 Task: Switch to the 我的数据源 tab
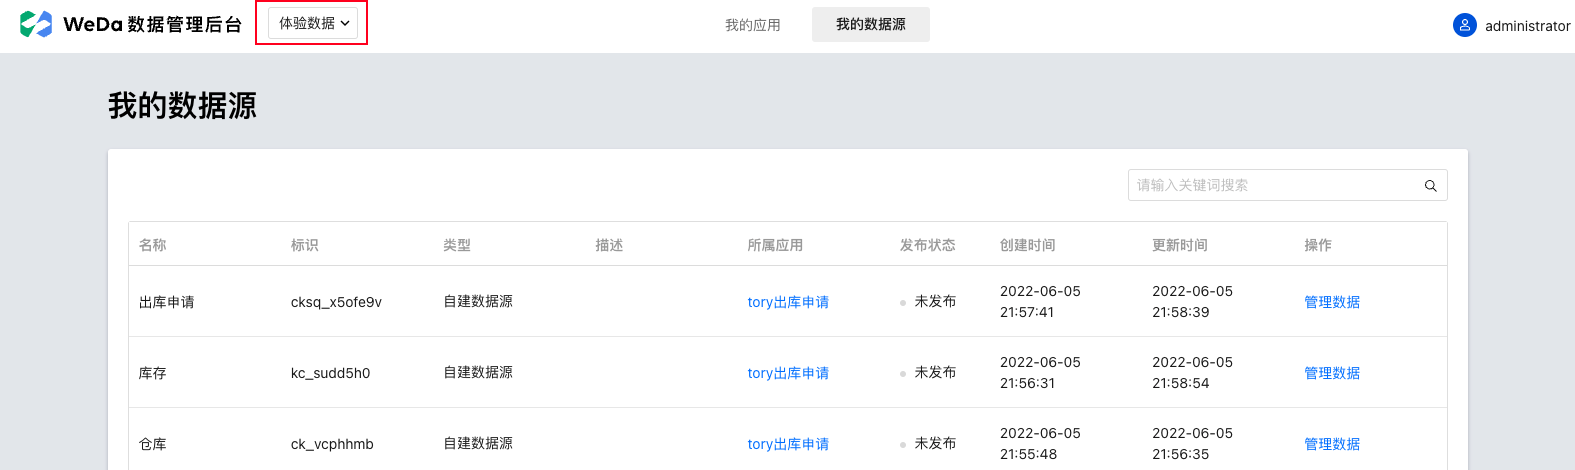(x=870, y=24)
